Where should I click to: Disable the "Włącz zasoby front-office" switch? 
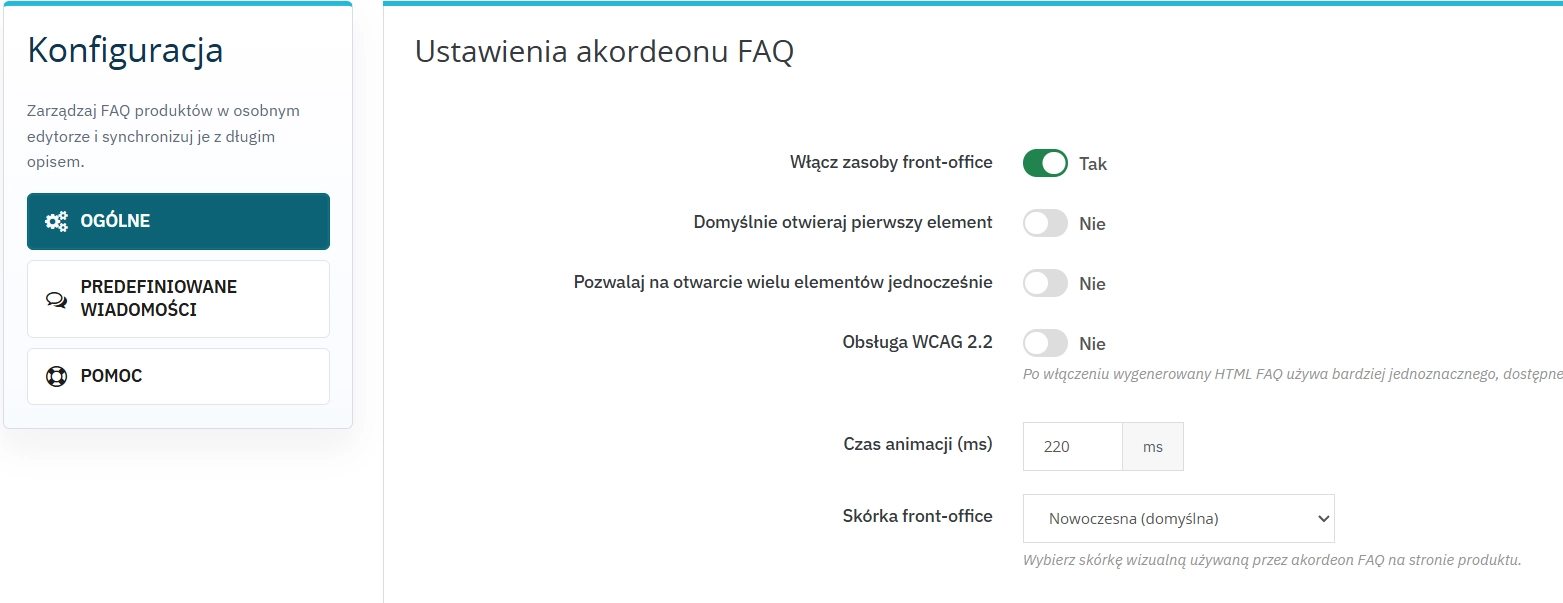(1044, 162)
